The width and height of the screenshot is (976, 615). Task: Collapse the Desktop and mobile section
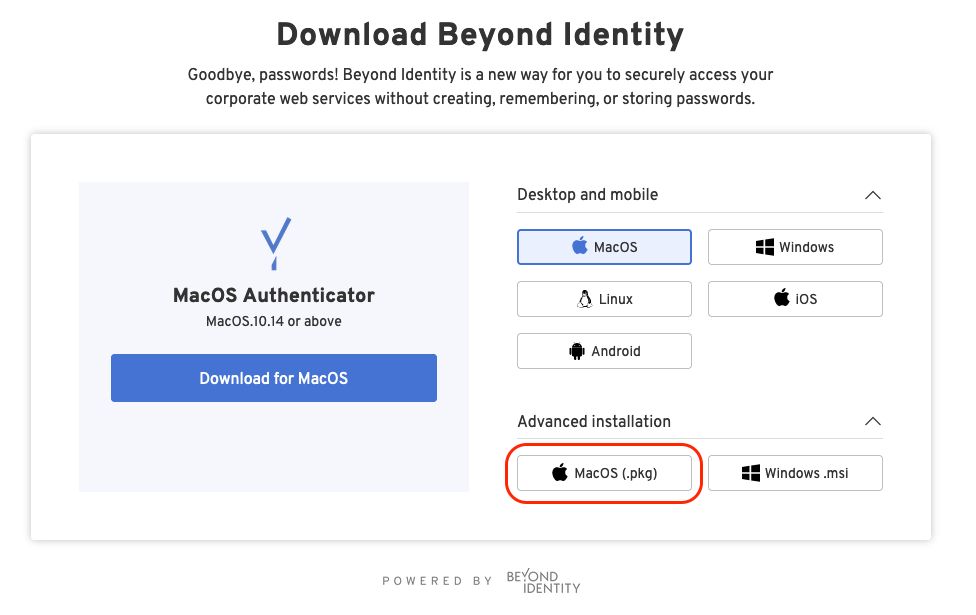pyautogui.click(x=873, y=195)
